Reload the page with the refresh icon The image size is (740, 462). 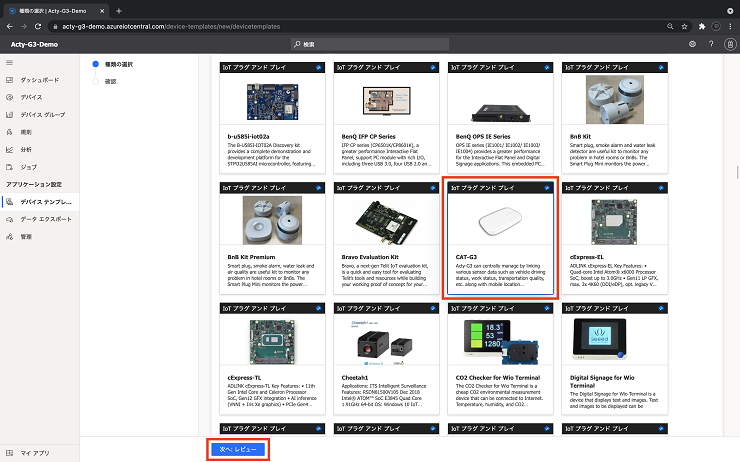click(x=38, y=26)
